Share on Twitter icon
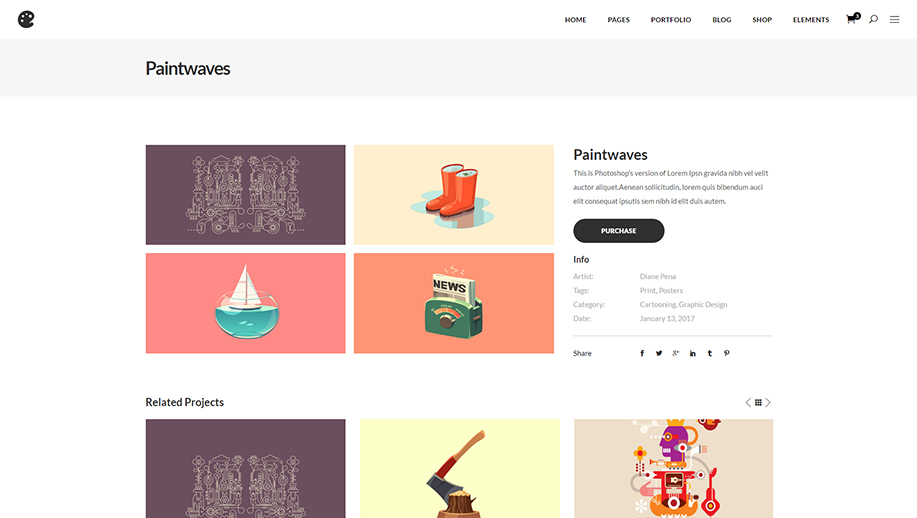917x518 pixels. [659, 353]
